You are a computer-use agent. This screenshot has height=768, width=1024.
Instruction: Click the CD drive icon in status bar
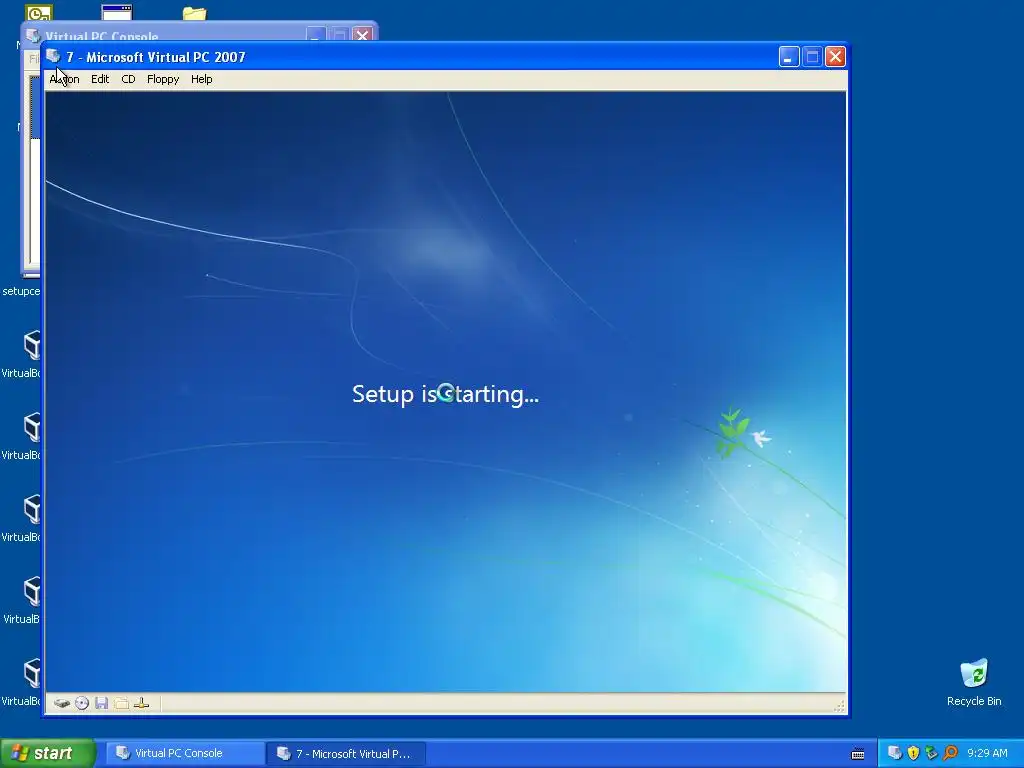coord(82,703)
